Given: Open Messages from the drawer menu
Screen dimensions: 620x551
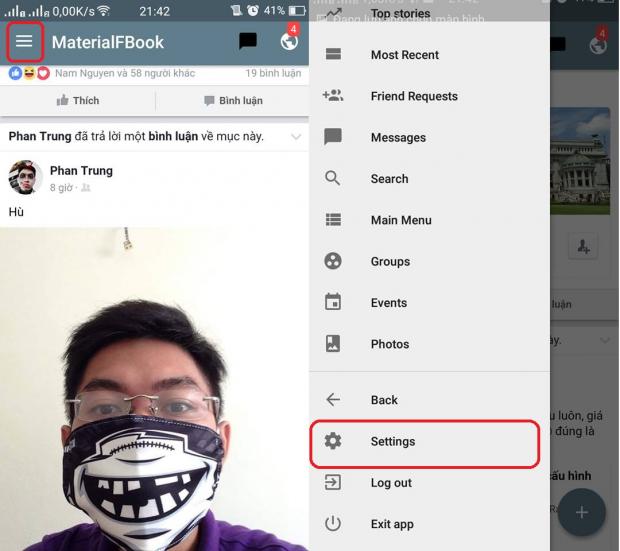Looking at the screenshot, I should point(398,138).
